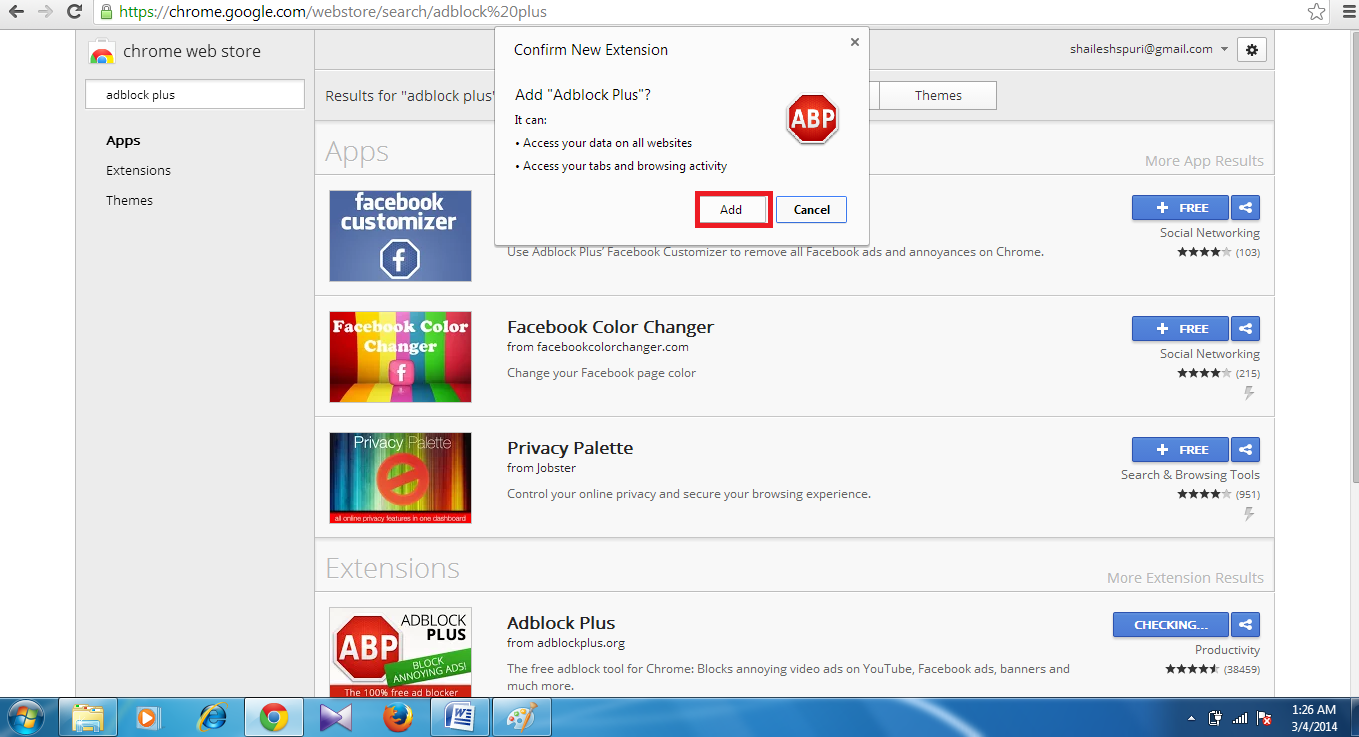Switch to the Chrome taskbar icon
The image size is (1359, 737).
[273, 717]
